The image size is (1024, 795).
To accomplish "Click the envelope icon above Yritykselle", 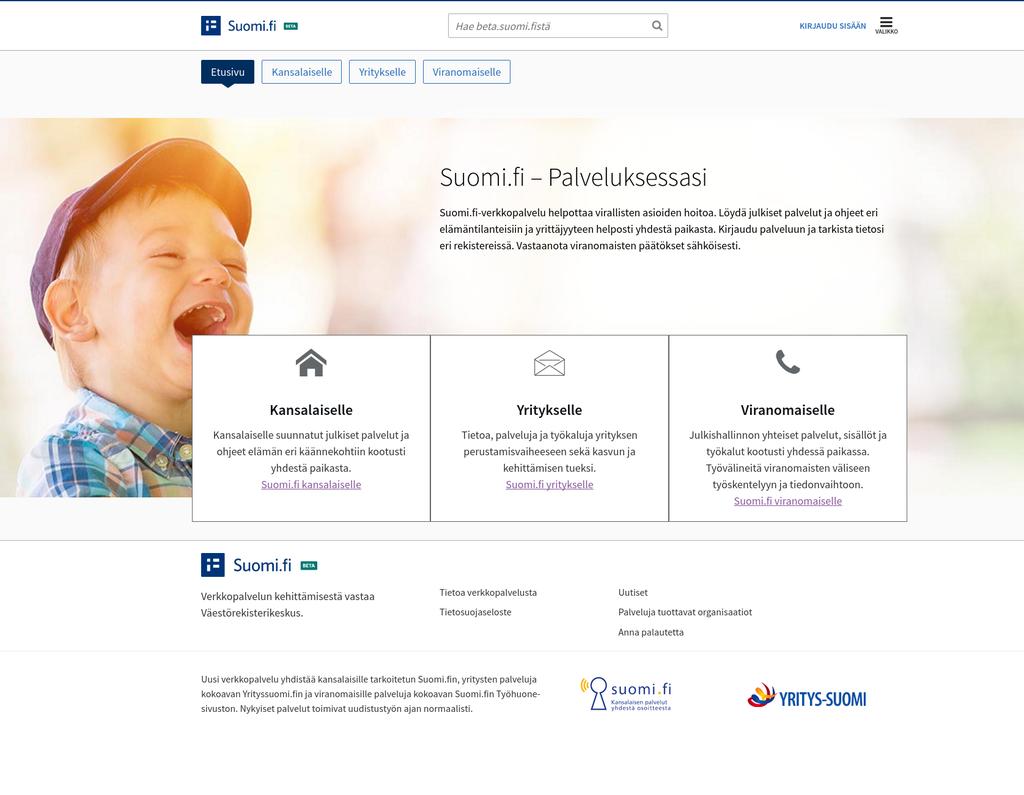I will point(549,363).
